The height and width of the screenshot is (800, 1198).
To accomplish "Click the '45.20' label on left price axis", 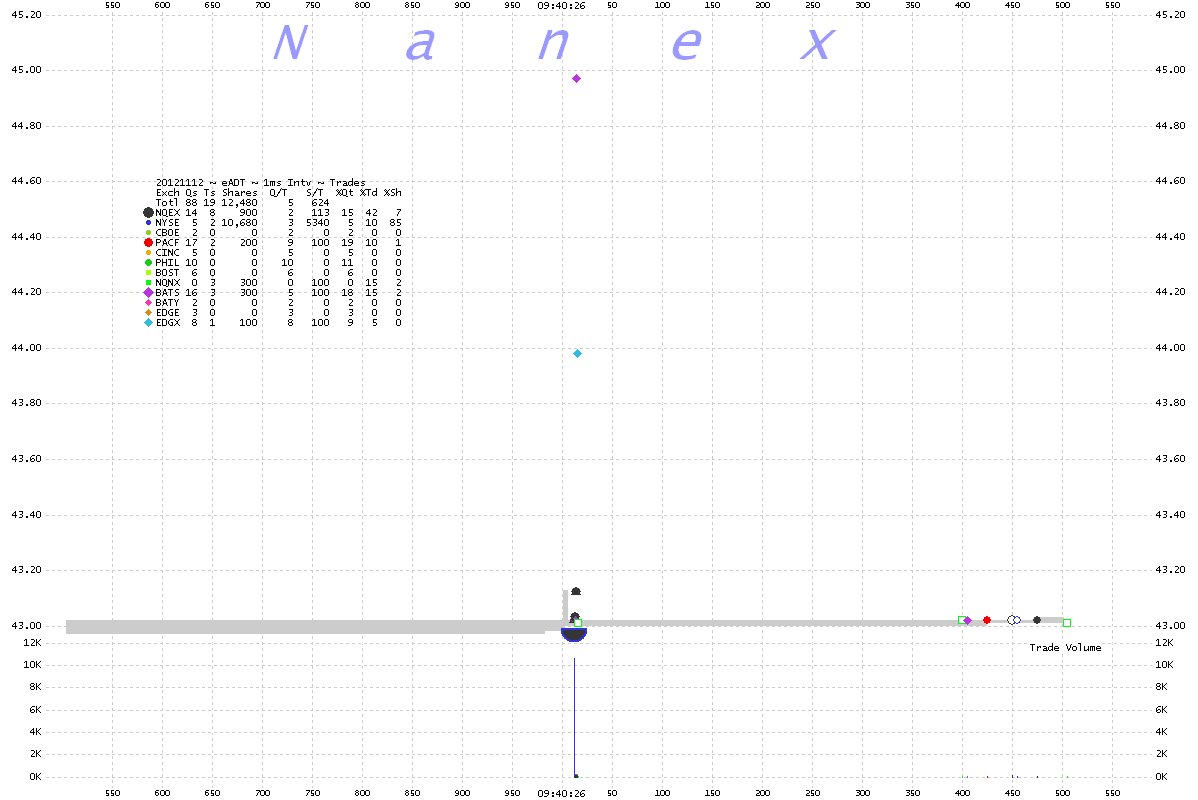I will 27,15.
